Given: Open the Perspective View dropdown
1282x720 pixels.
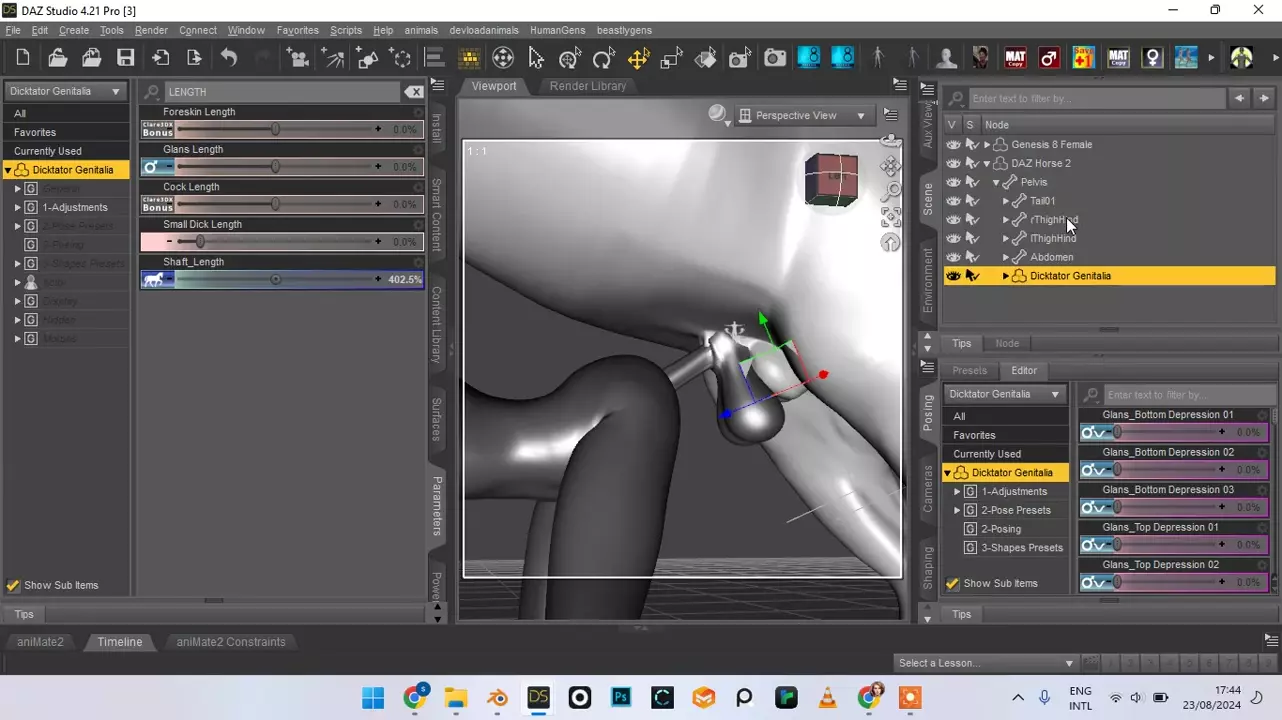Looking at the screenshot, I should coord(804,116).
